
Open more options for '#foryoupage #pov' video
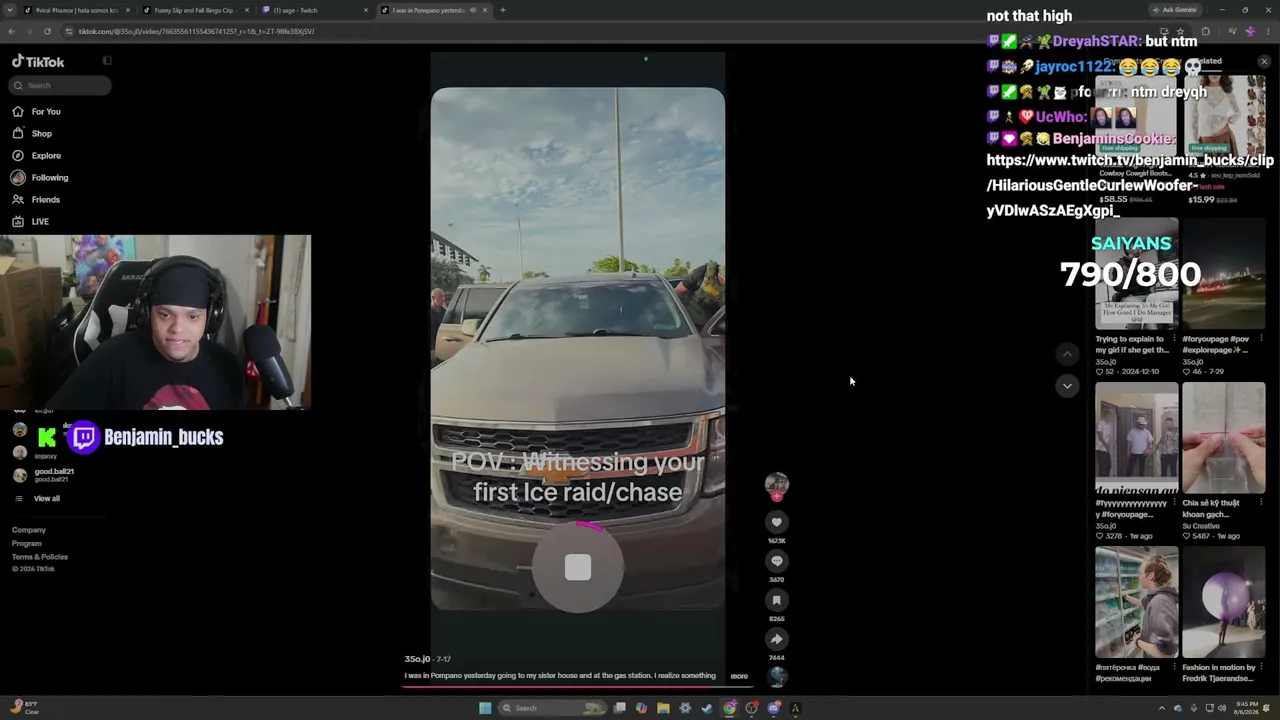(1261, 339)
